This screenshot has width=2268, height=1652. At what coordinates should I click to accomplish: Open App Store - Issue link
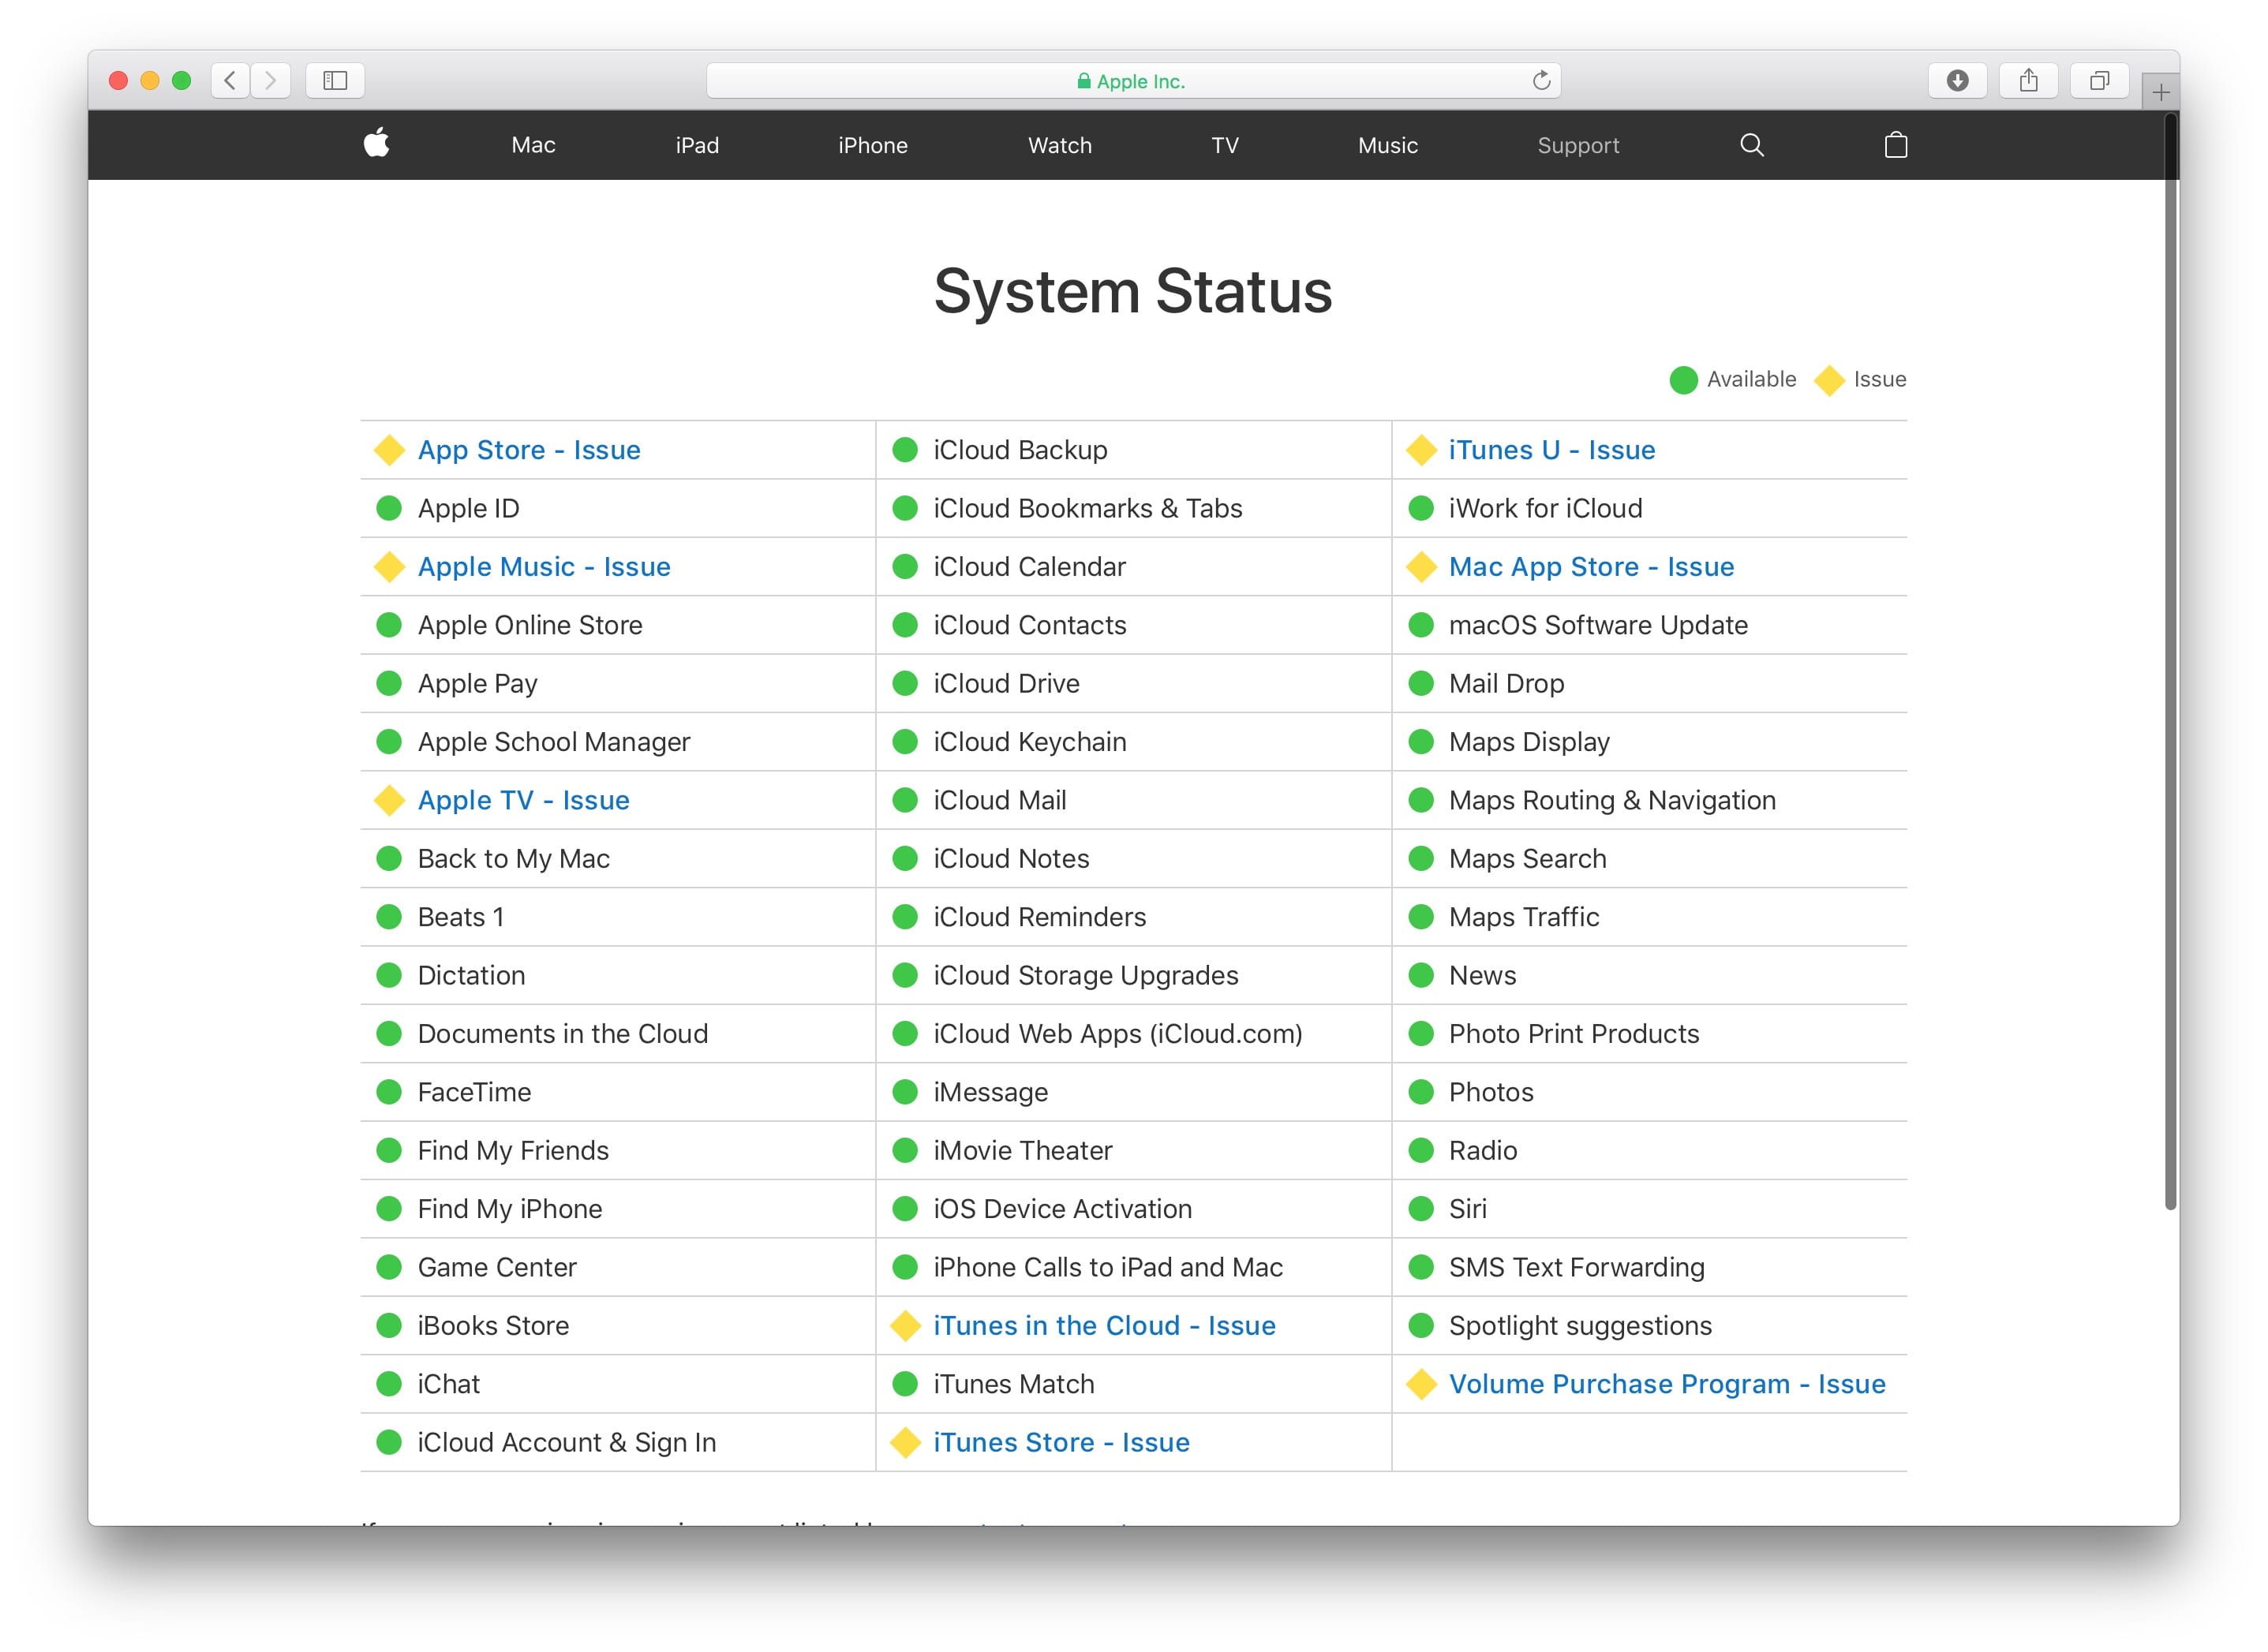(x=528, y=450)
